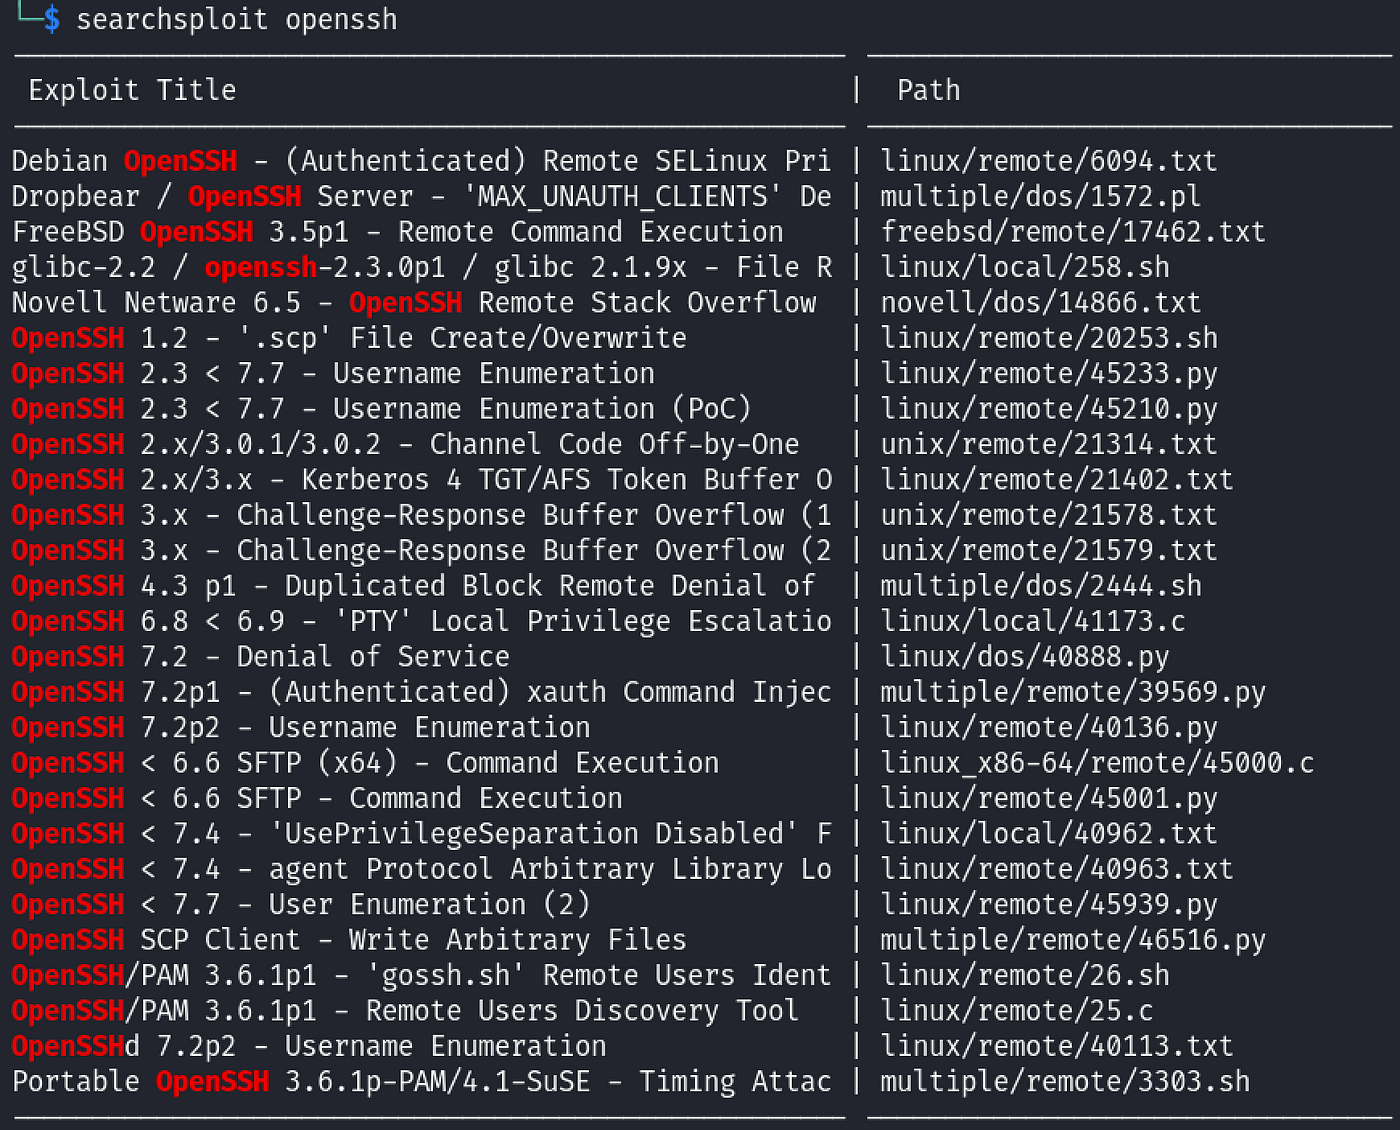Select path 'linux/remote/6094.txt'

pyautogui.click(x=1048, y=161)
